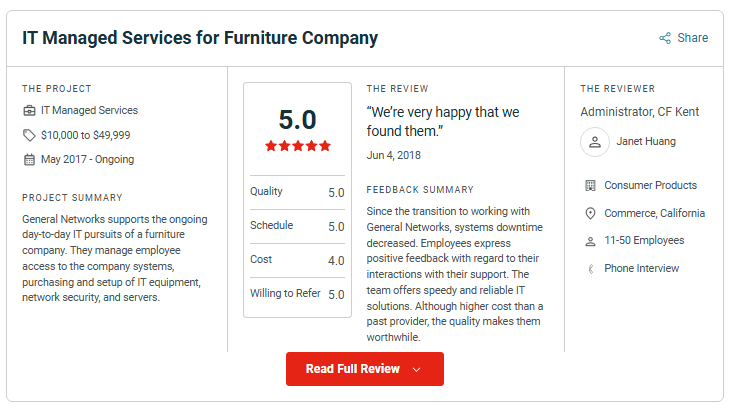Click the red five-star rating

[297, 146]
